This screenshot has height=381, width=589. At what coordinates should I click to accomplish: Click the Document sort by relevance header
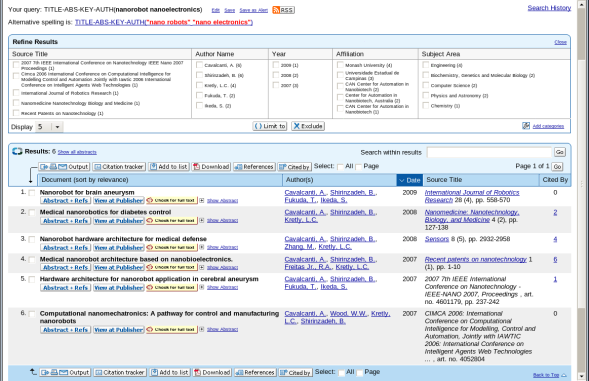coord(160,180)
